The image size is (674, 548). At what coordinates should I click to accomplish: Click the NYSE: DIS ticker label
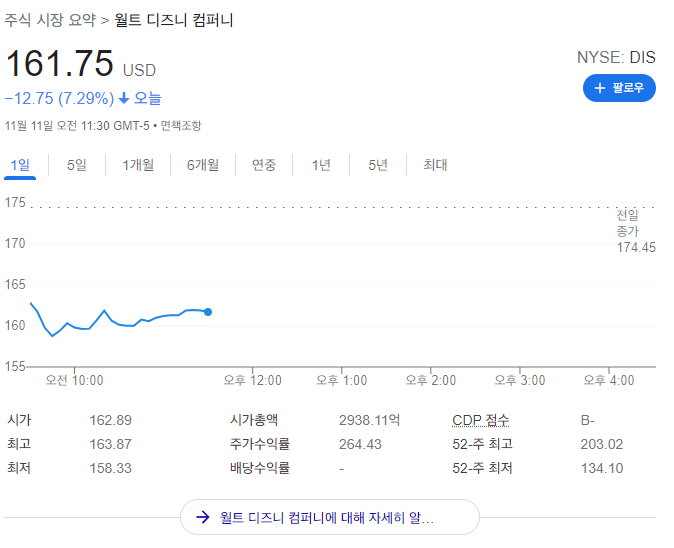point(616,57)
